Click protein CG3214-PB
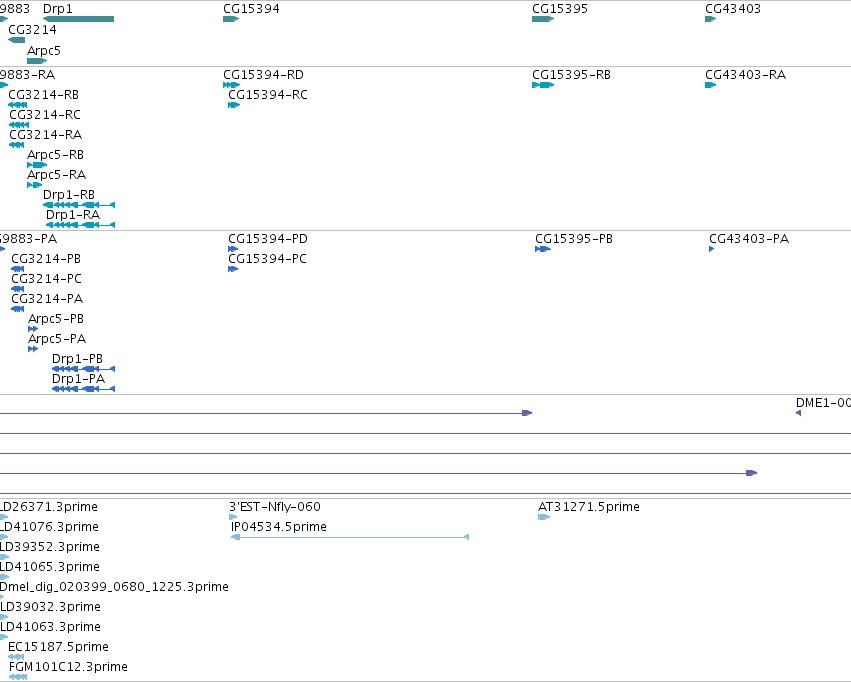Viewport: 851px width, 682px height. 46,259
